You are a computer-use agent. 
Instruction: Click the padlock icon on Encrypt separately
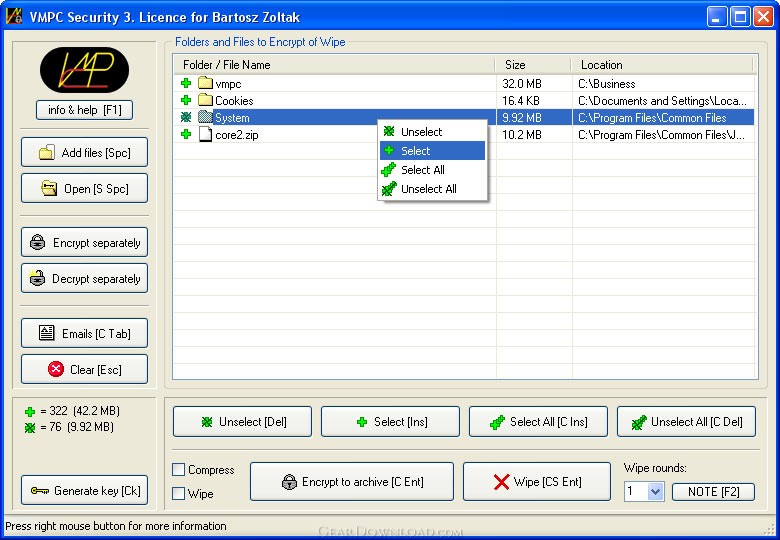pos(38,243)
